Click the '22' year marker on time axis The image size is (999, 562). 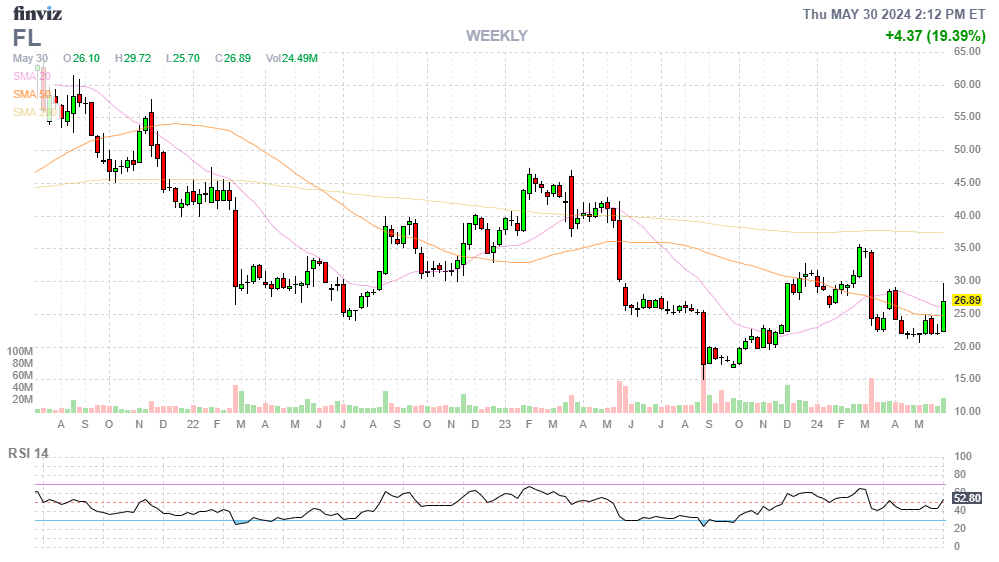coord(193,424)
